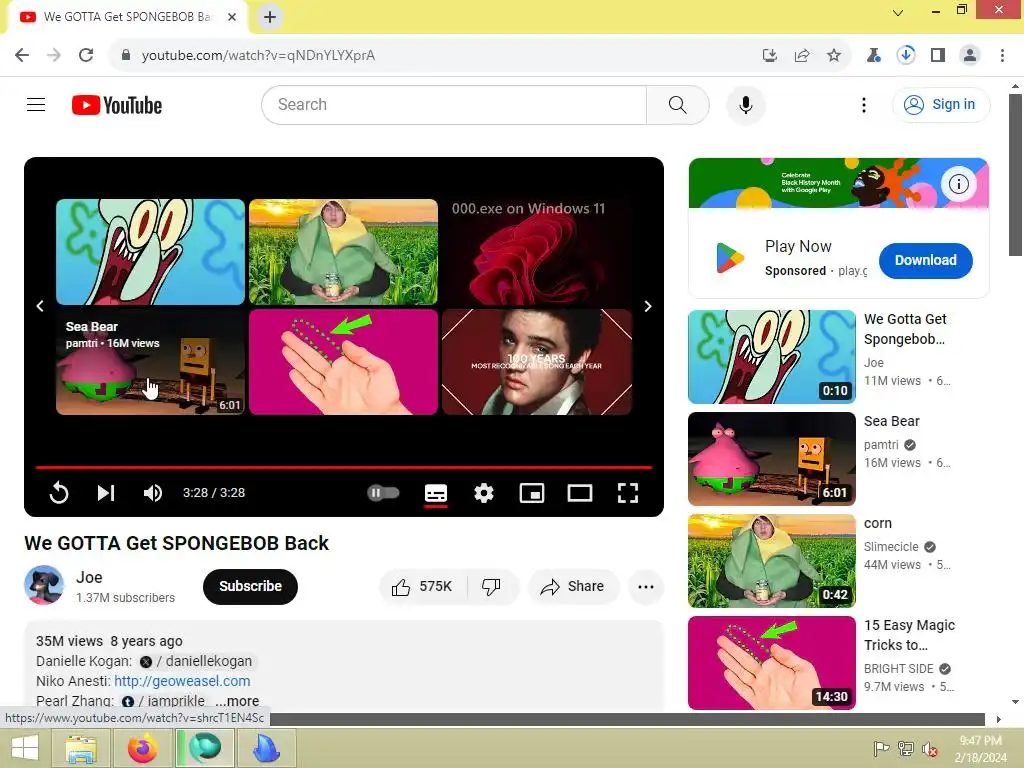Open Chrome profile icon
1024x768 pixels.
click(x=970, y=56)
